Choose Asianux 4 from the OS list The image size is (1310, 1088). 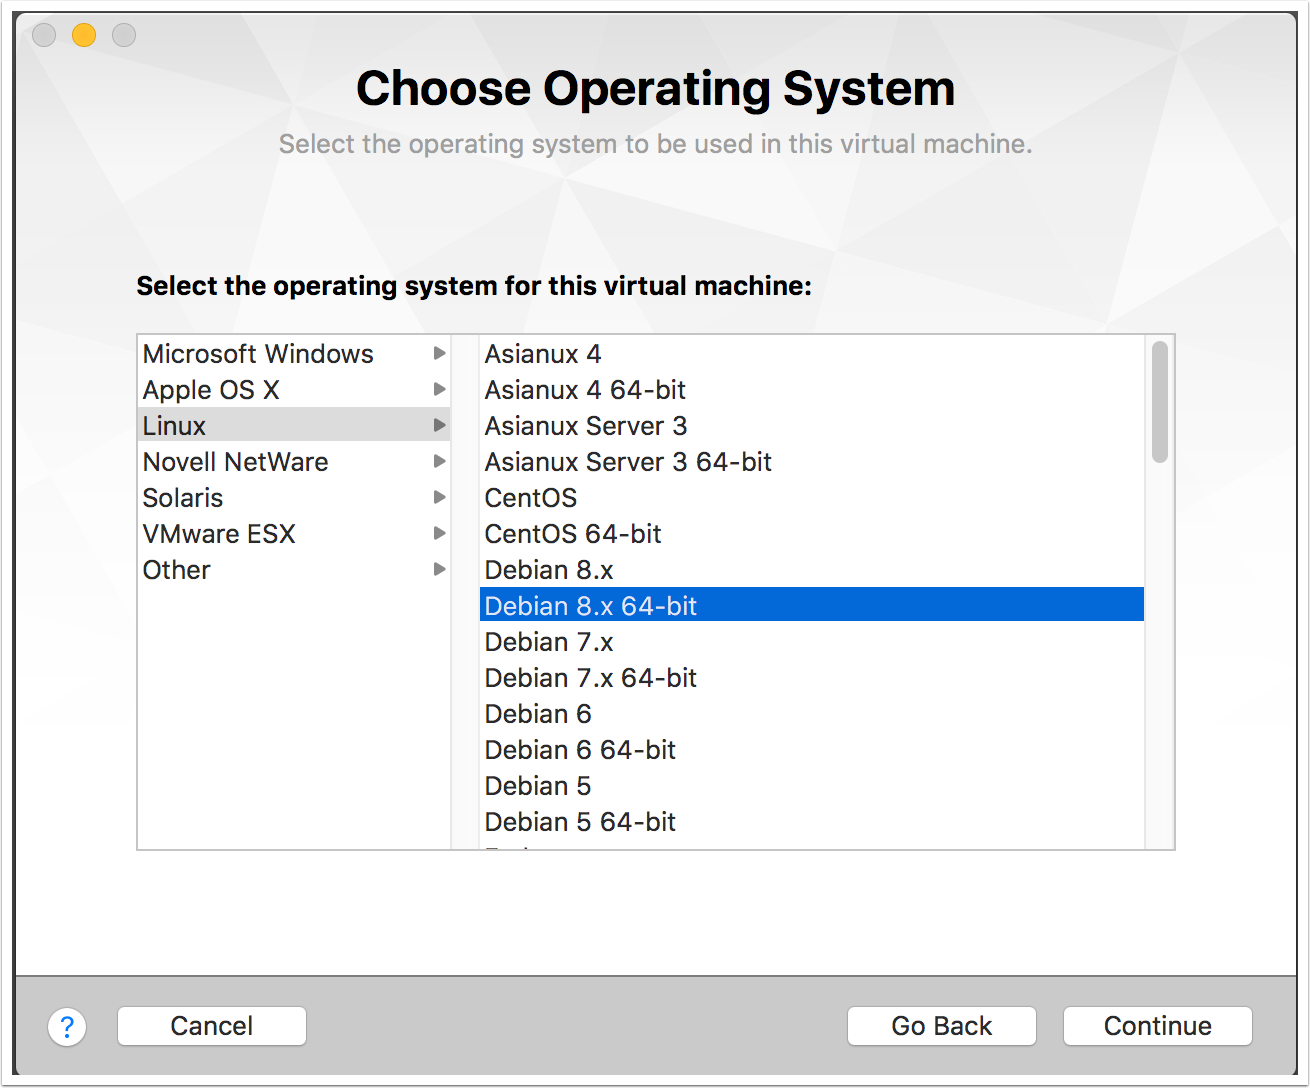pyautogui.click(x=543, y=354)
